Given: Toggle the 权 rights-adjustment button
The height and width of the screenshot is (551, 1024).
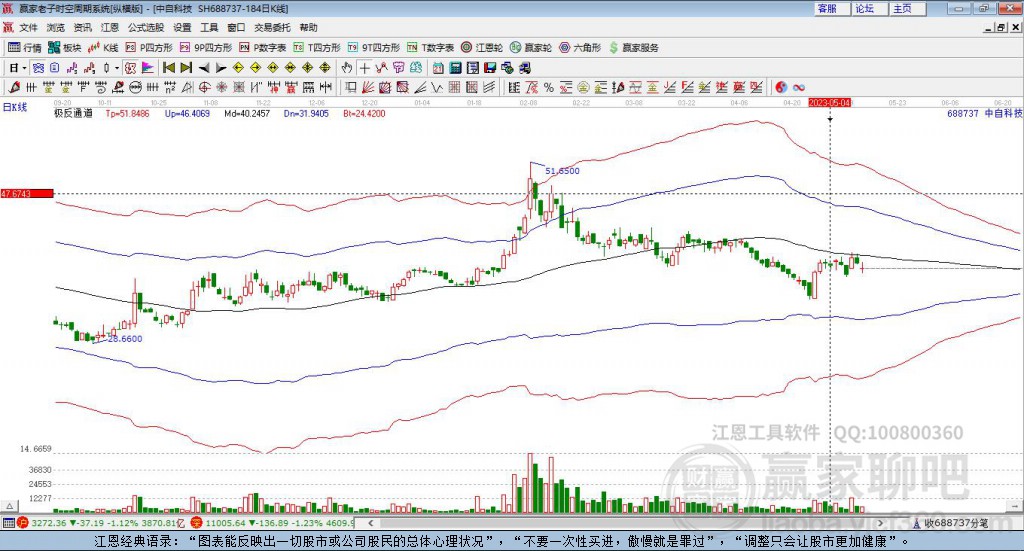Looking at the screenshot, I should [131, 68].
